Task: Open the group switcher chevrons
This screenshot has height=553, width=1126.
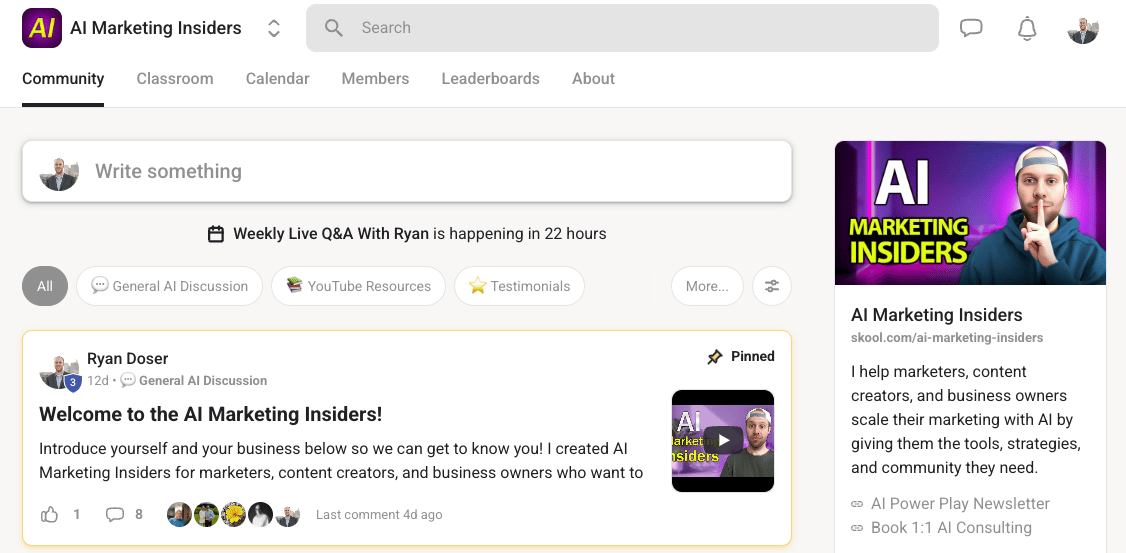Action: [274, 28]
